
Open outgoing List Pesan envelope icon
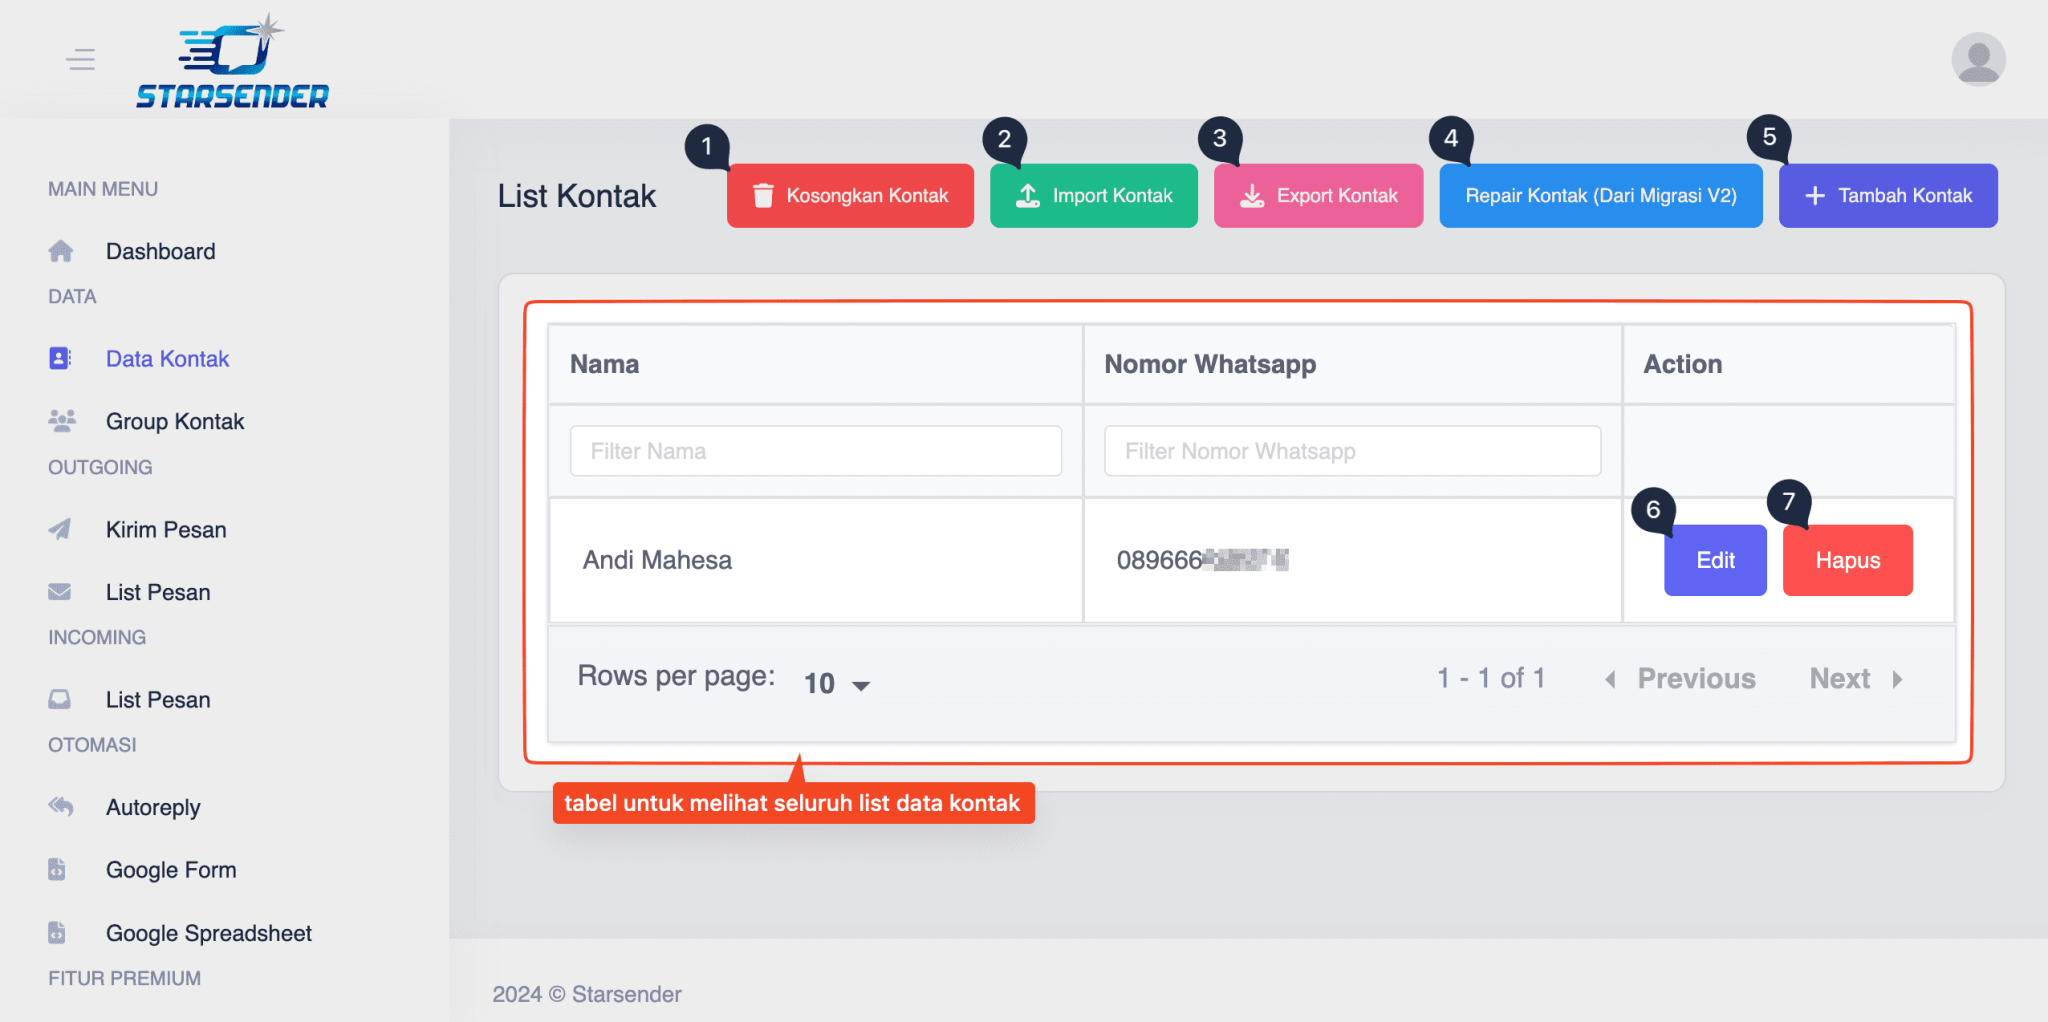pos(61,591)
